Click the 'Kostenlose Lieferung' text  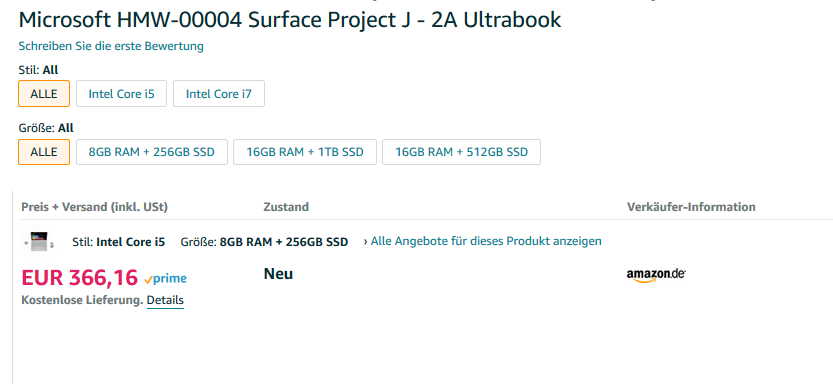coord(82,300)
